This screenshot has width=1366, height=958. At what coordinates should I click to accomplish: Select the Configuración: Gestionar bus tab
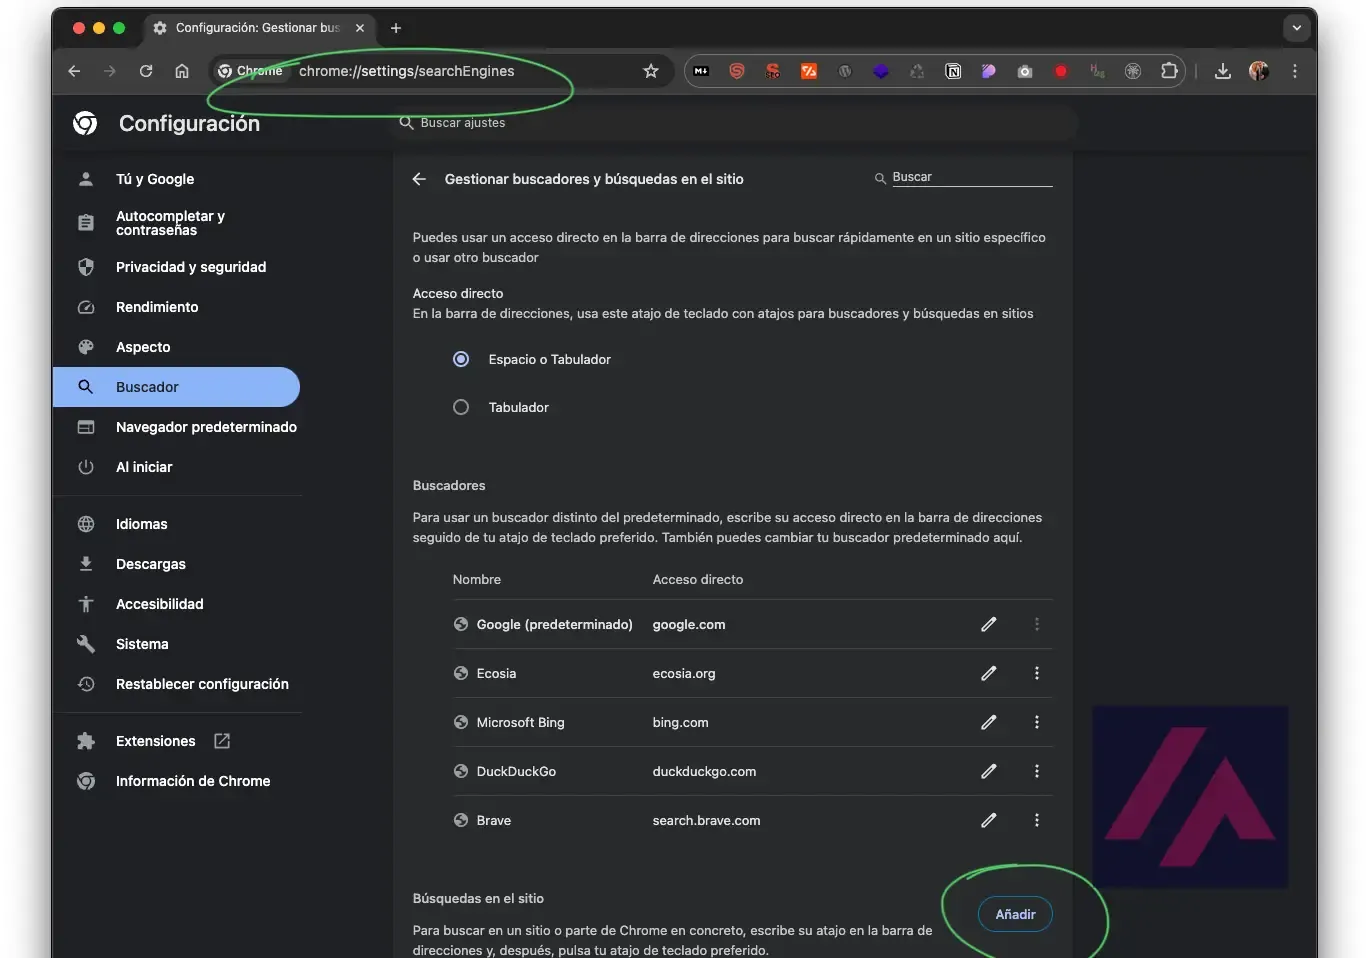[258, 28]
